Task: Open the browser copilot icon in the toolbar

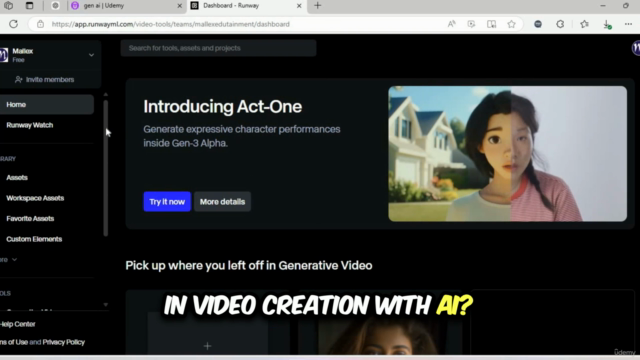Action: (x=538, y=24)
